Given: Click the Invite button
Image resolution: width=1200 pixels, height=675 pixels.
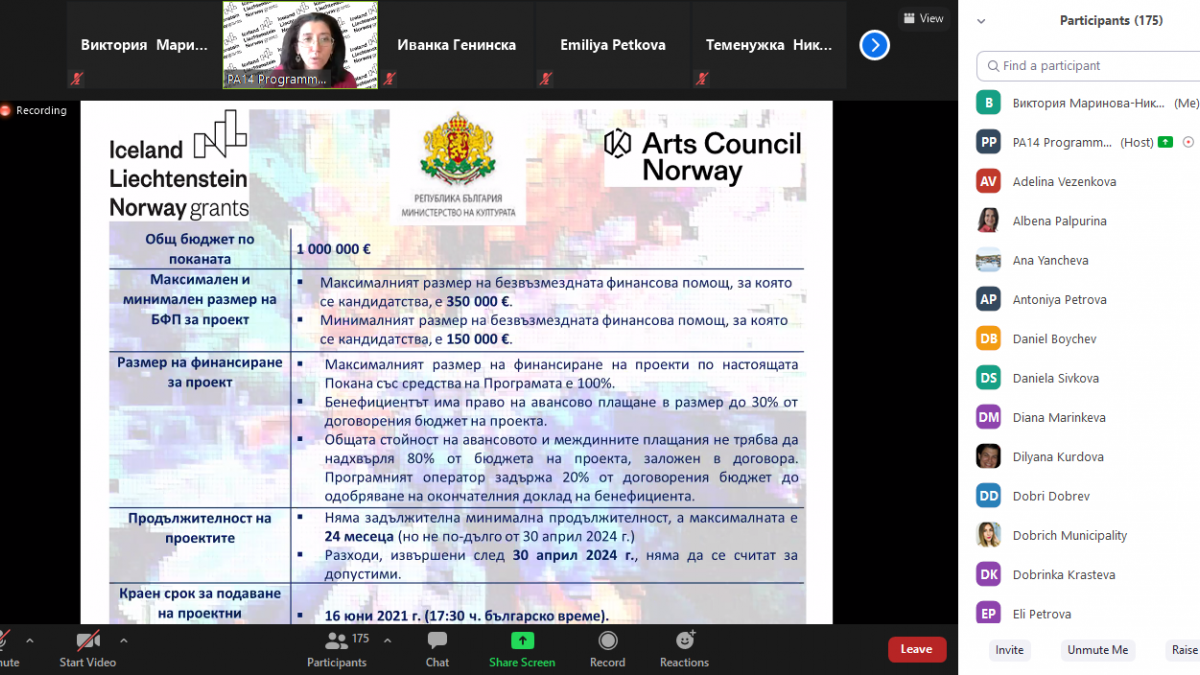Looking at the screenshot, I should pyautogui.click(x=1009, y=650).
